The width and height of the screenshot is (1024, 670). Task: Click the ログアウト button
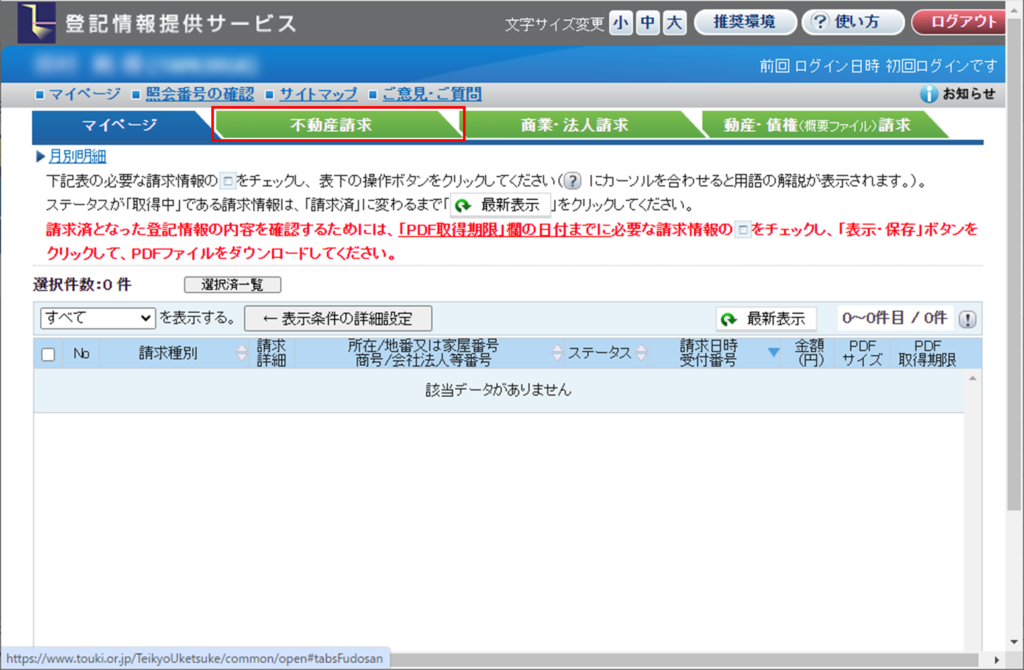(964, 22)
